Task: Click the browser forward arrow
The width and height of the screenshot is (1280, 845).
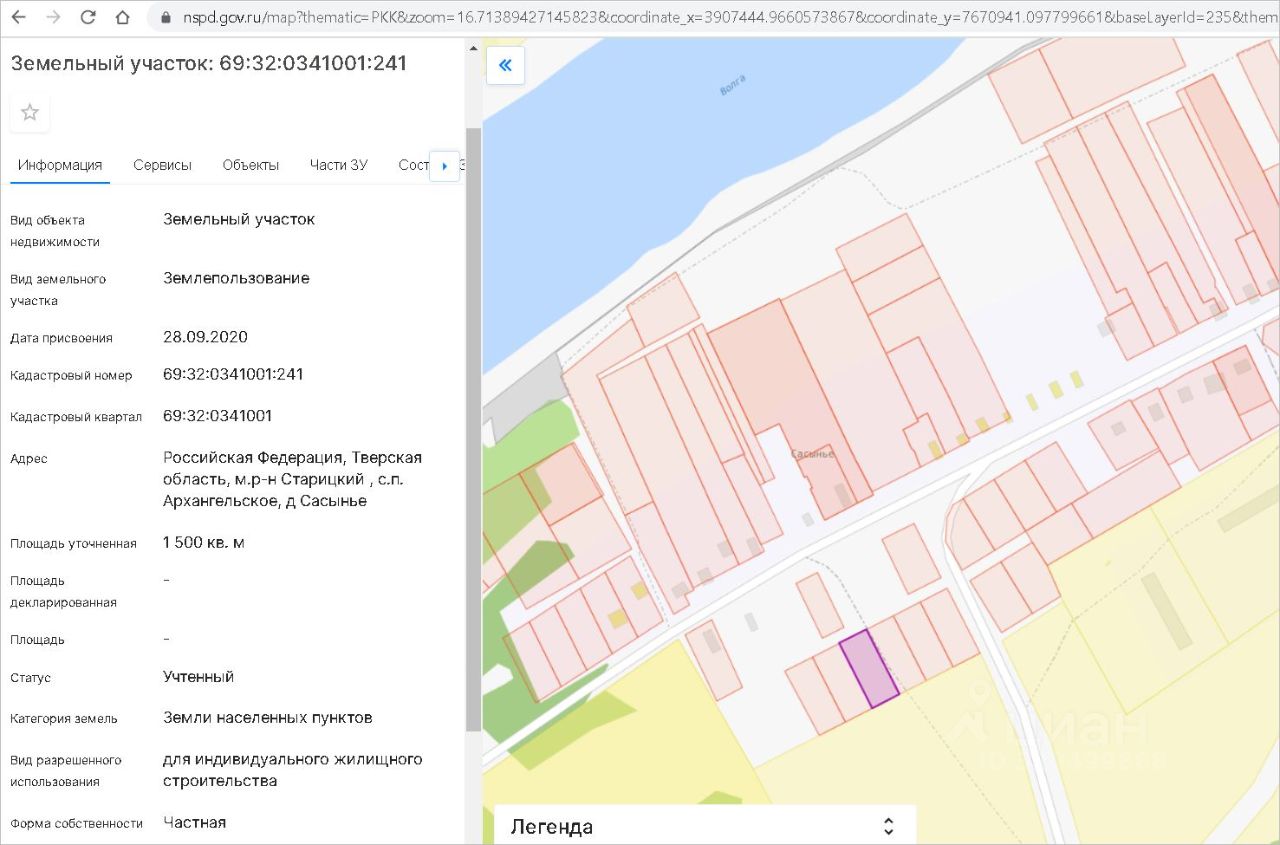Action: click(x=53, y=17)
